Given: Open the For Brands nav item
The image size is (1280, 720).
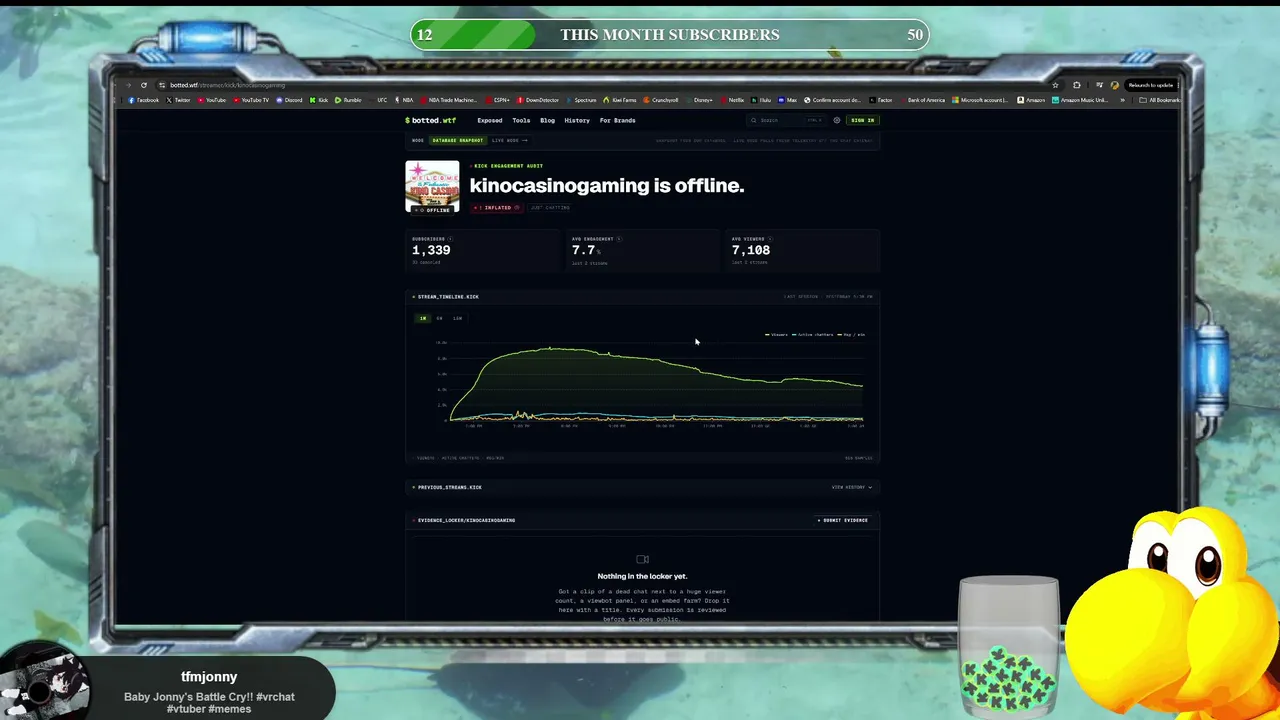Looking at the screenshot, I should (617, 120).
